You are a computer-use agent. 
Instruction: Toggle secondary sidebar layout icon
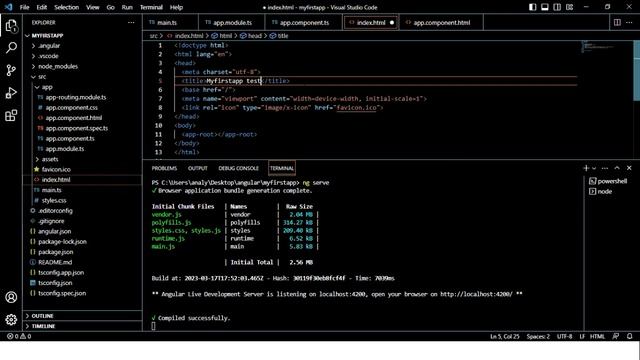click(557, 7)
